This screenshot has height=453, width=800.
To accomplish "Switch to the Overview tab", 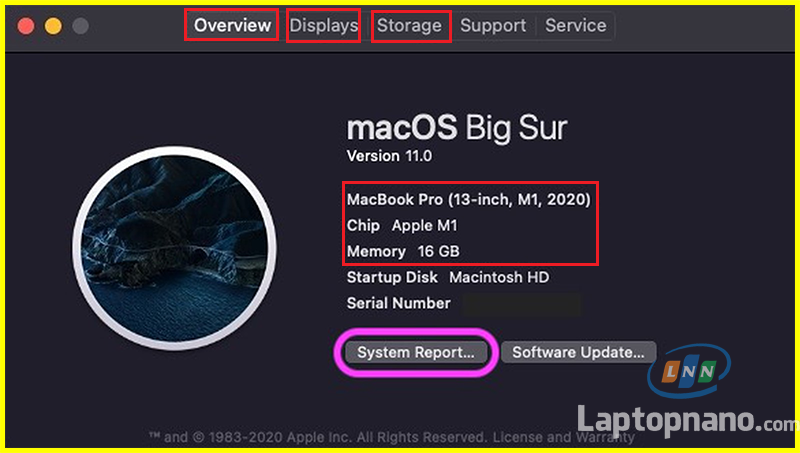I will [x=232, y=25].
